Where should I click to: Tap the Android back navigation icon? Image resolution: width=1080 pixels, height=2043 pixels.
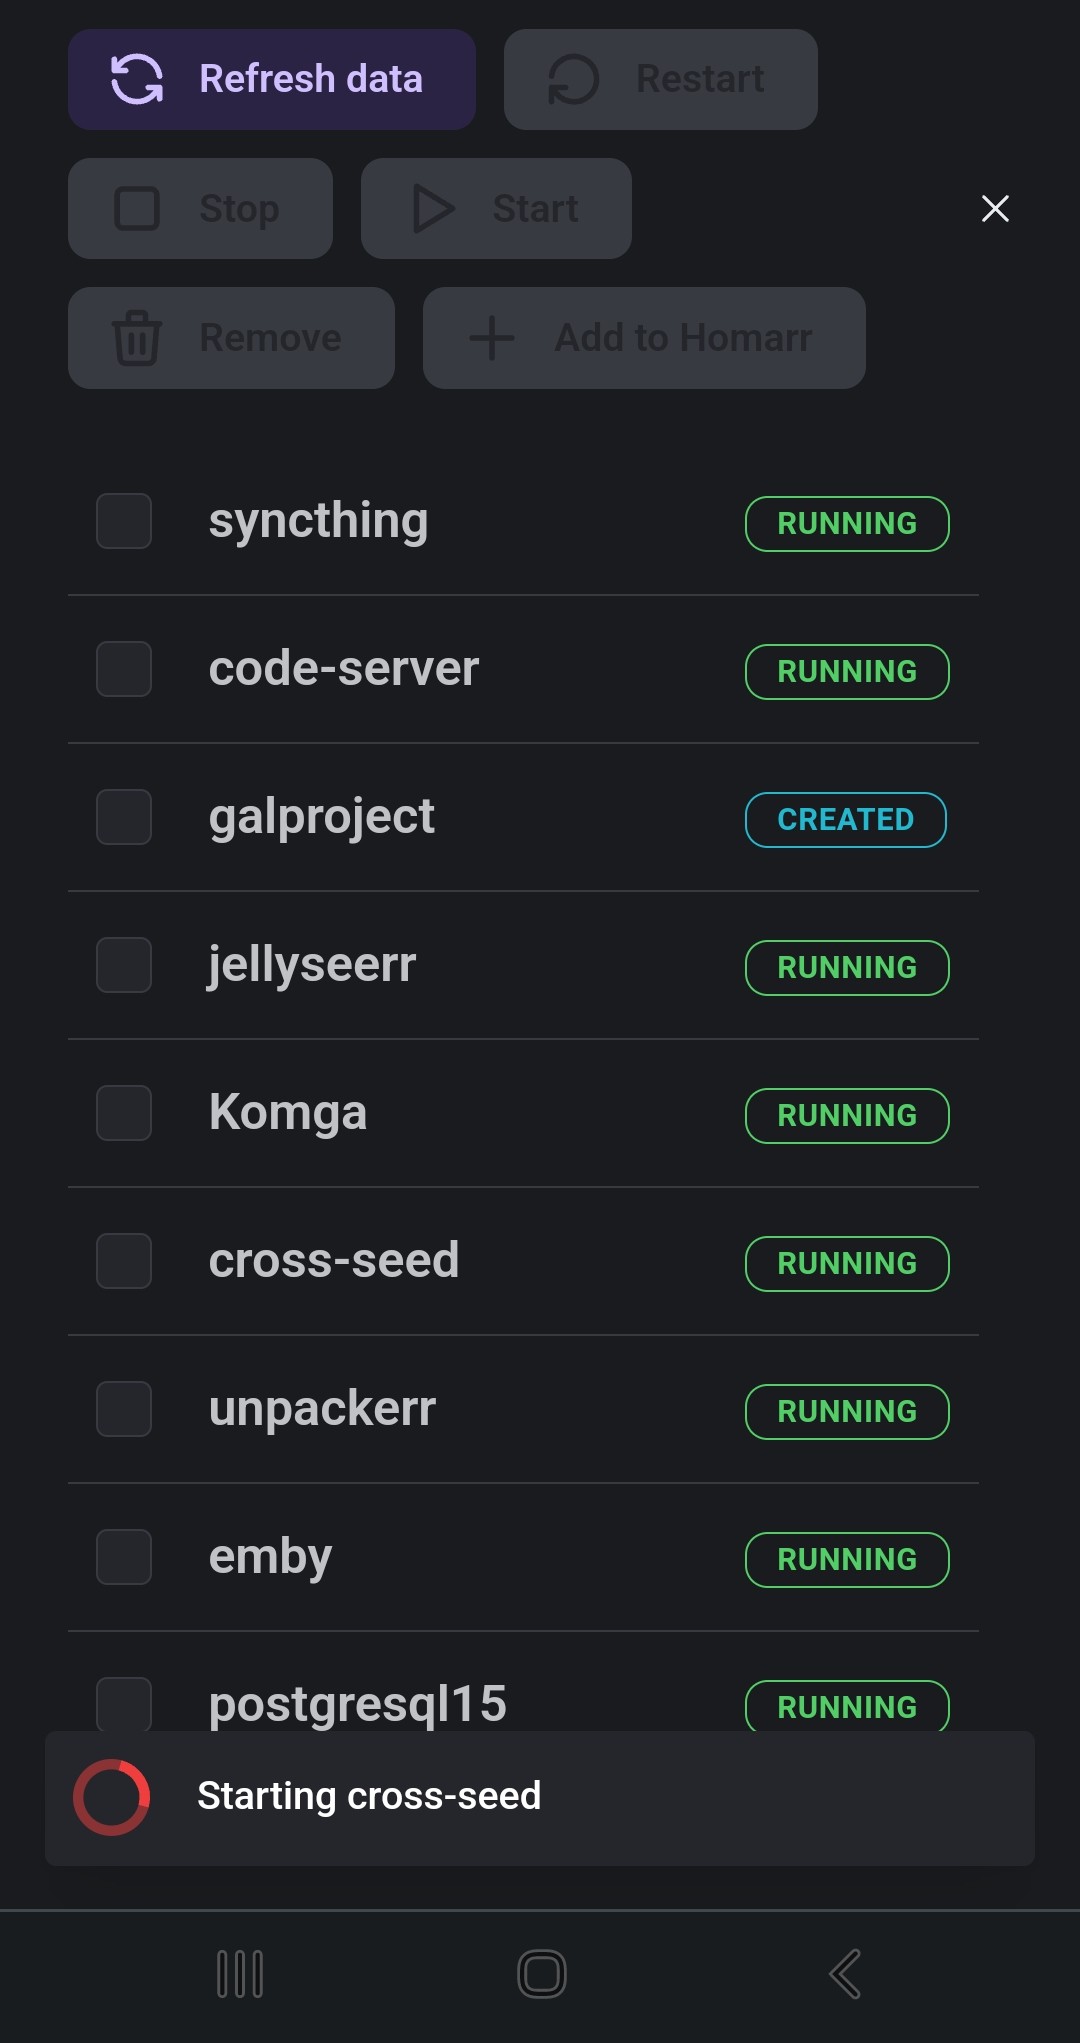(x=845, y=1974)
